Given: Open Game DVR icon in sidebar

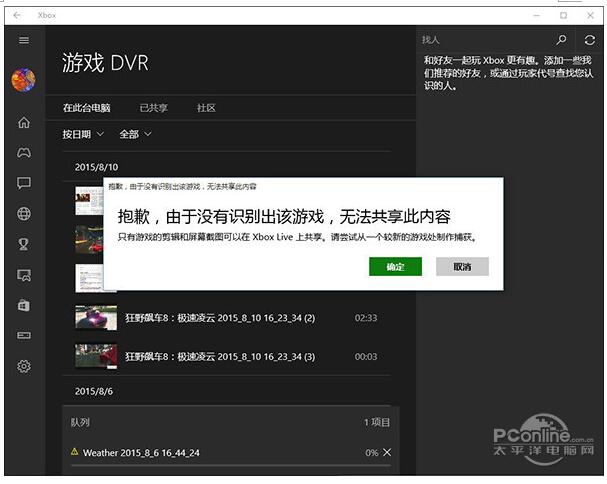Looking at the screenshot, I should 24,274.
